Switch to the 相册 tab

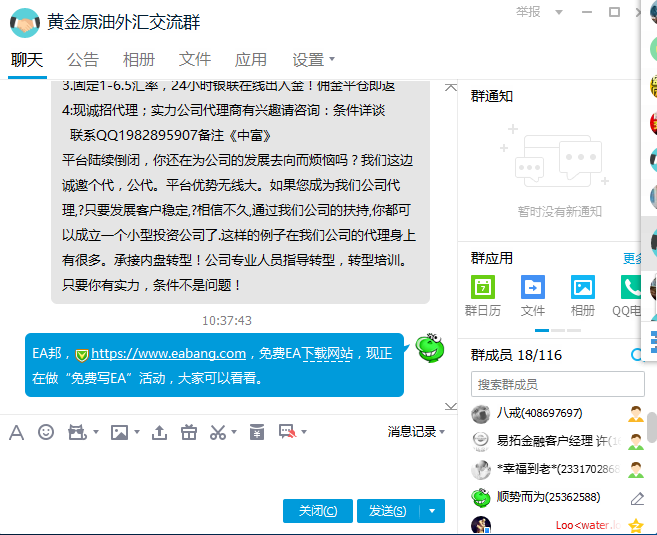pyautogui.click(x=139, y=59)
